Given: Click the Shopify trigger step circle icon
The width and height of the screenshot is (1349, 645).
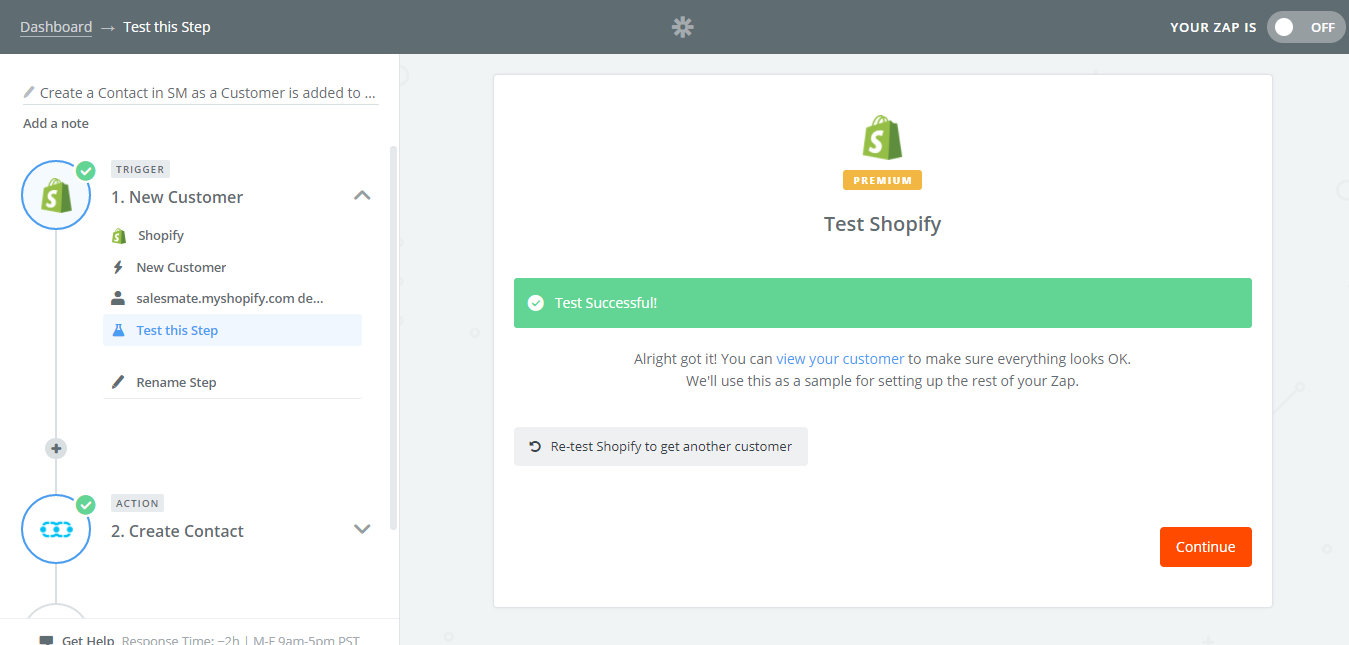Looking at the screenshot, I should [x=56, y=195].
